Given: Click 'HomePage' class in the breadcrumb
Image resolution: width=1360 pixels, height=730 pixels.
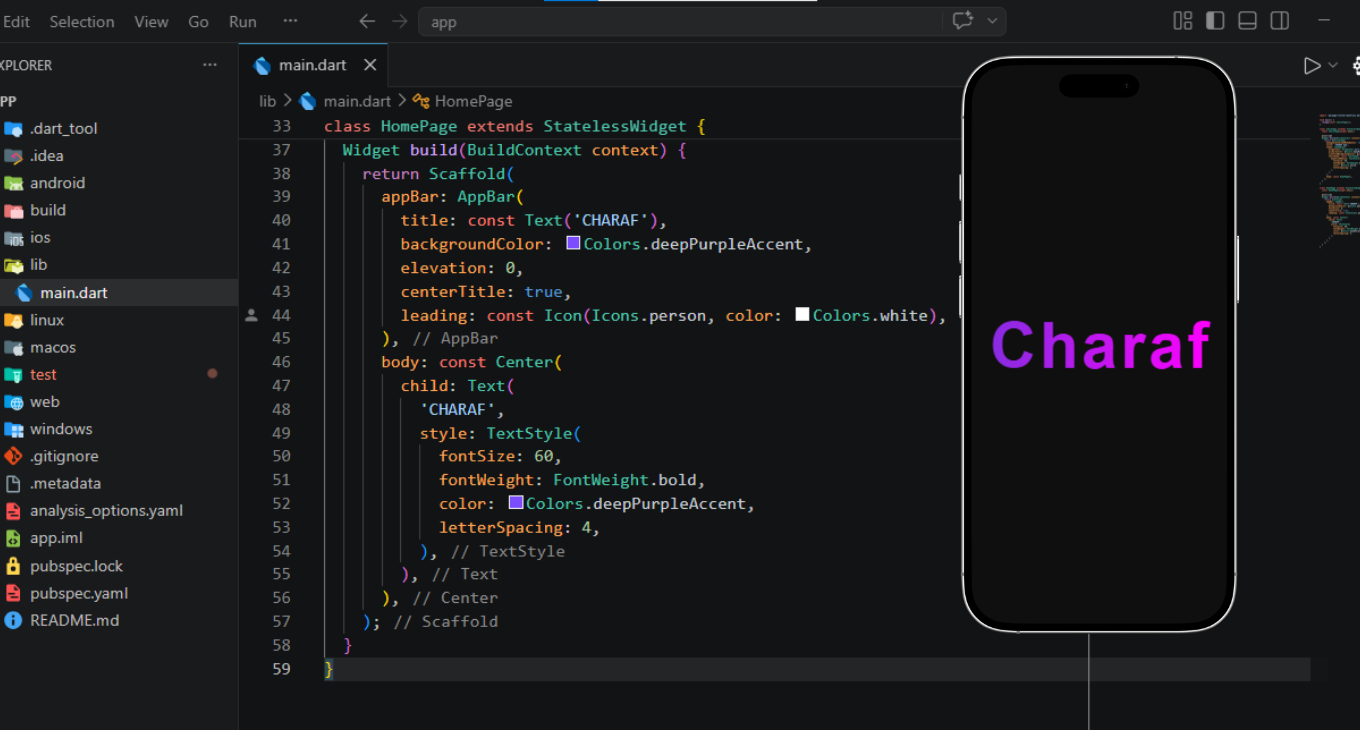Looking at the screenshot, I should click(x=473, y=101).
